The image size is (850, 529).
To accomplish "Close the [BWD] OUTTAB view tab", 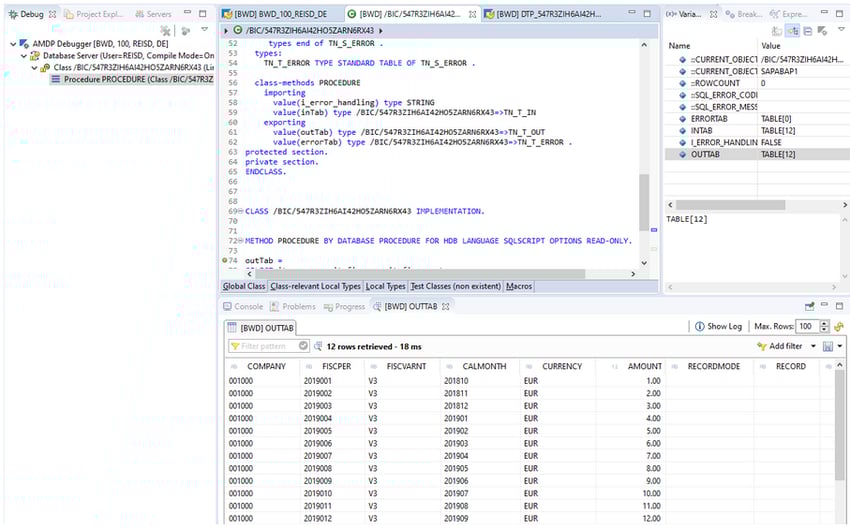I will point(446,307).
